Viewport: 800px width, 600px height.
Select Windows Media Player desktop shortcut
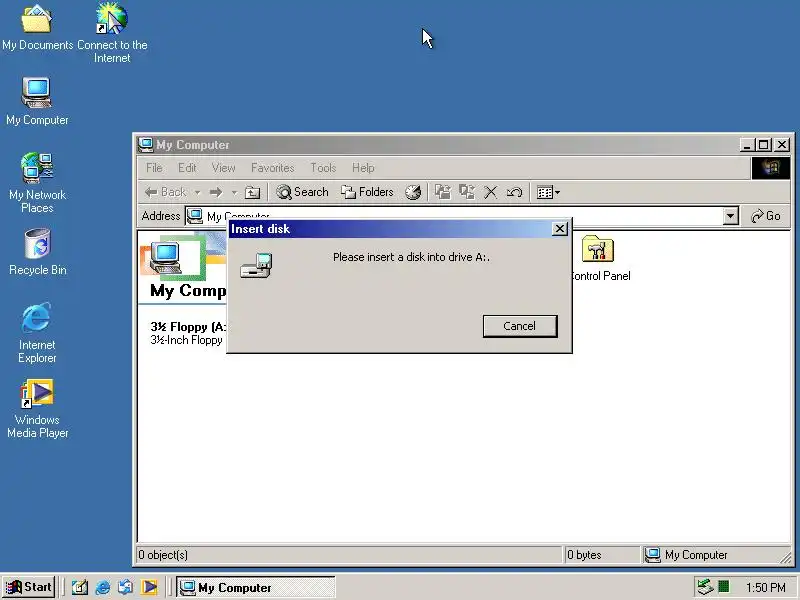[x=37, y=409]
